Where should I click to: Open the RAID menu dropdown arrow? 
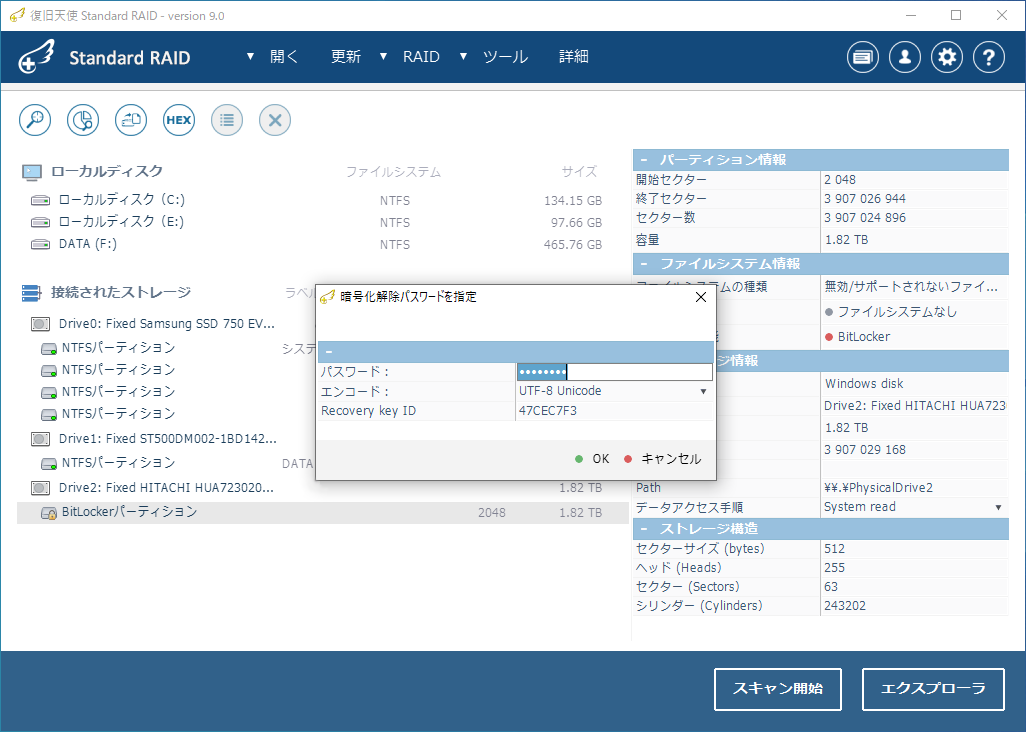[383, 56]
